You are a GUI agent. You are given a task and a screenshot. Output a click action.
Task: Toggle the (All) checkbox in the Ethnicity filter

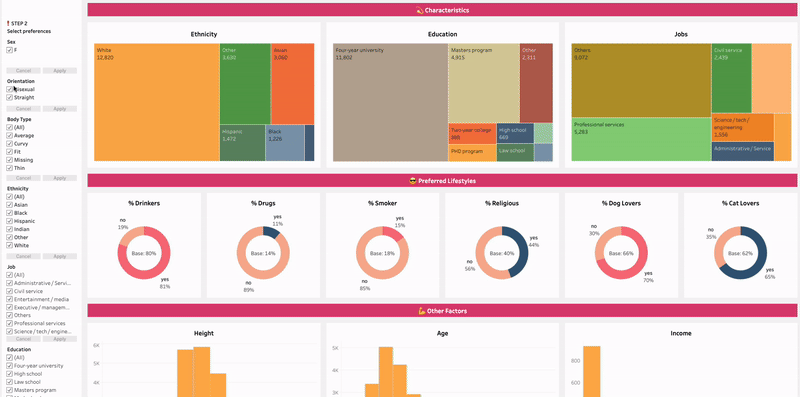pos(9,197)
